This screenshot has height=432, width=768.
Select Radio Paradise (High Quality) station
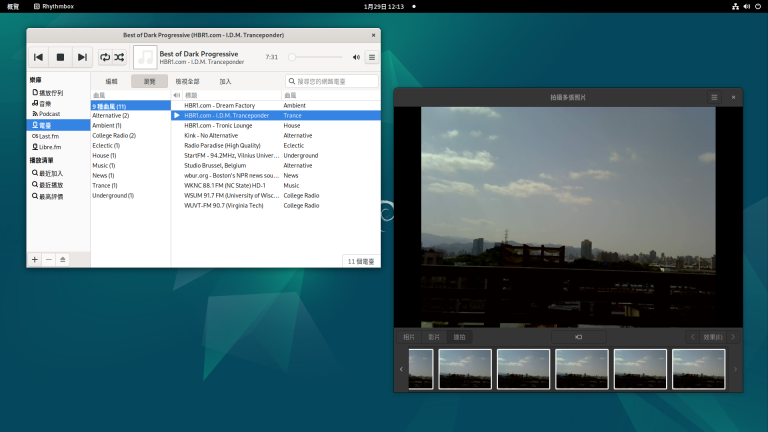point(276,145)
